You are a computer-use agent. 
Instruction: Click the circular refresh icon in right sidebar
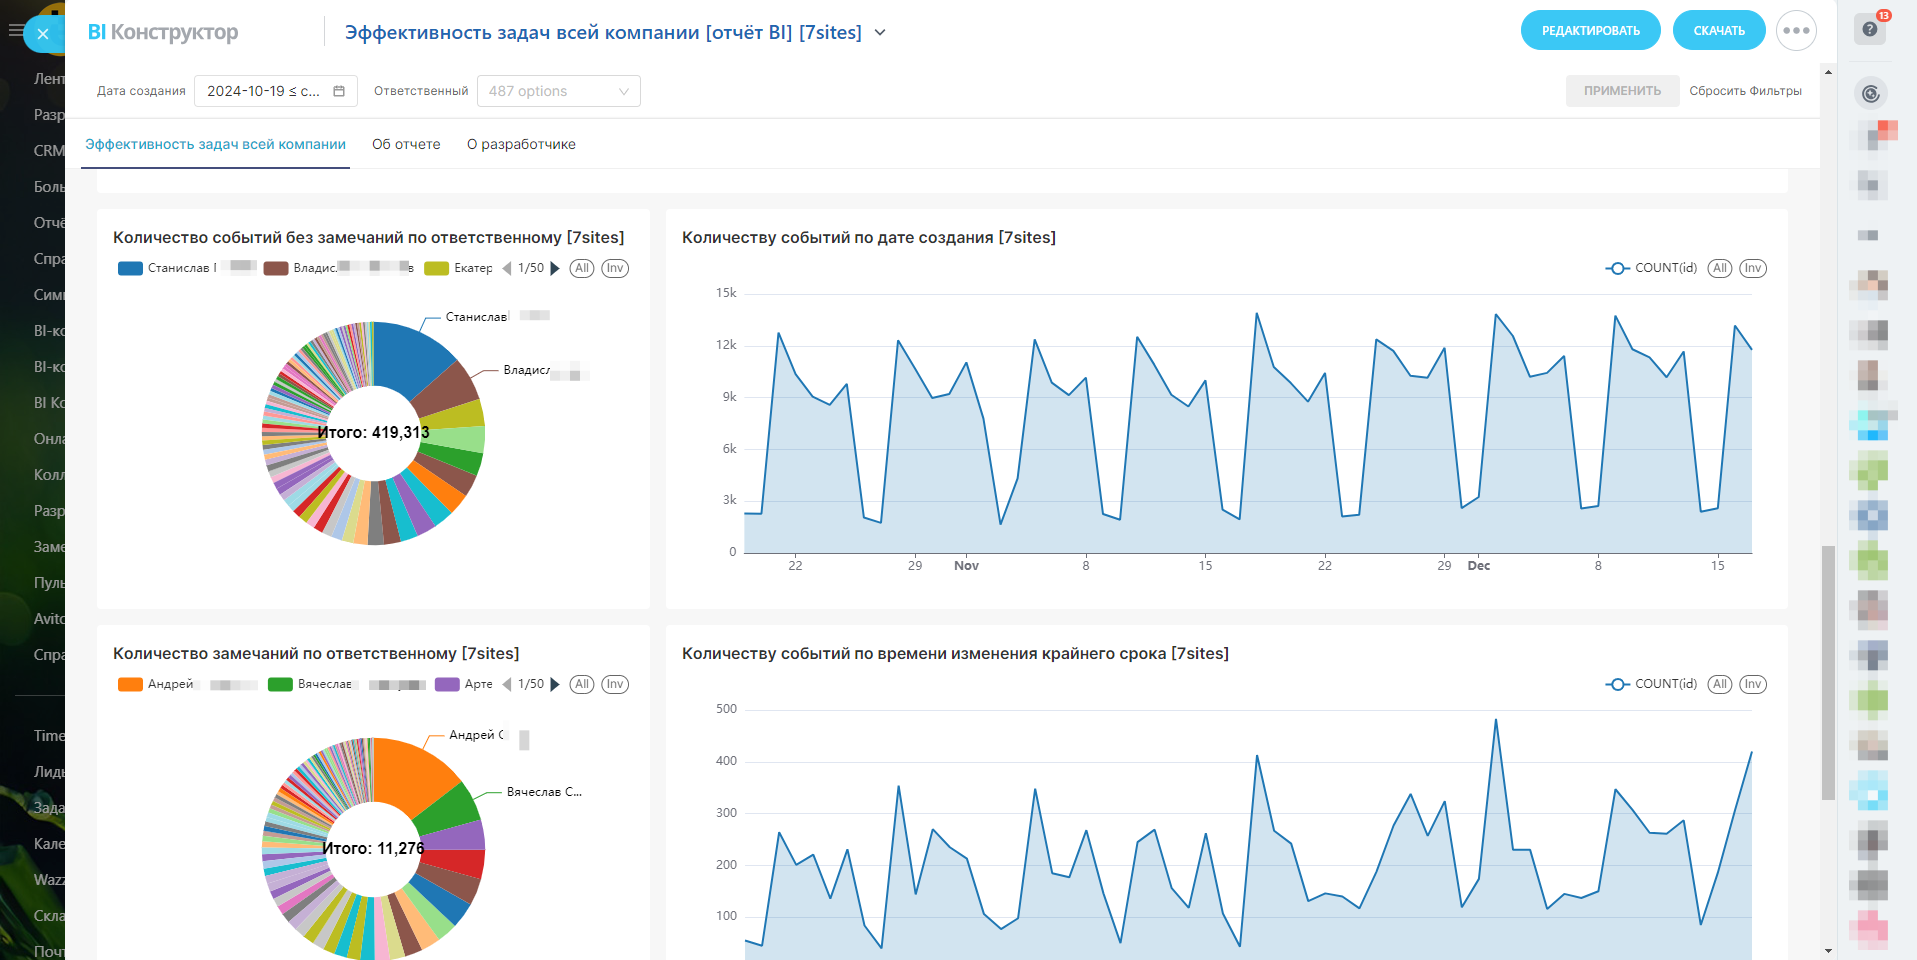point(1870,94)
